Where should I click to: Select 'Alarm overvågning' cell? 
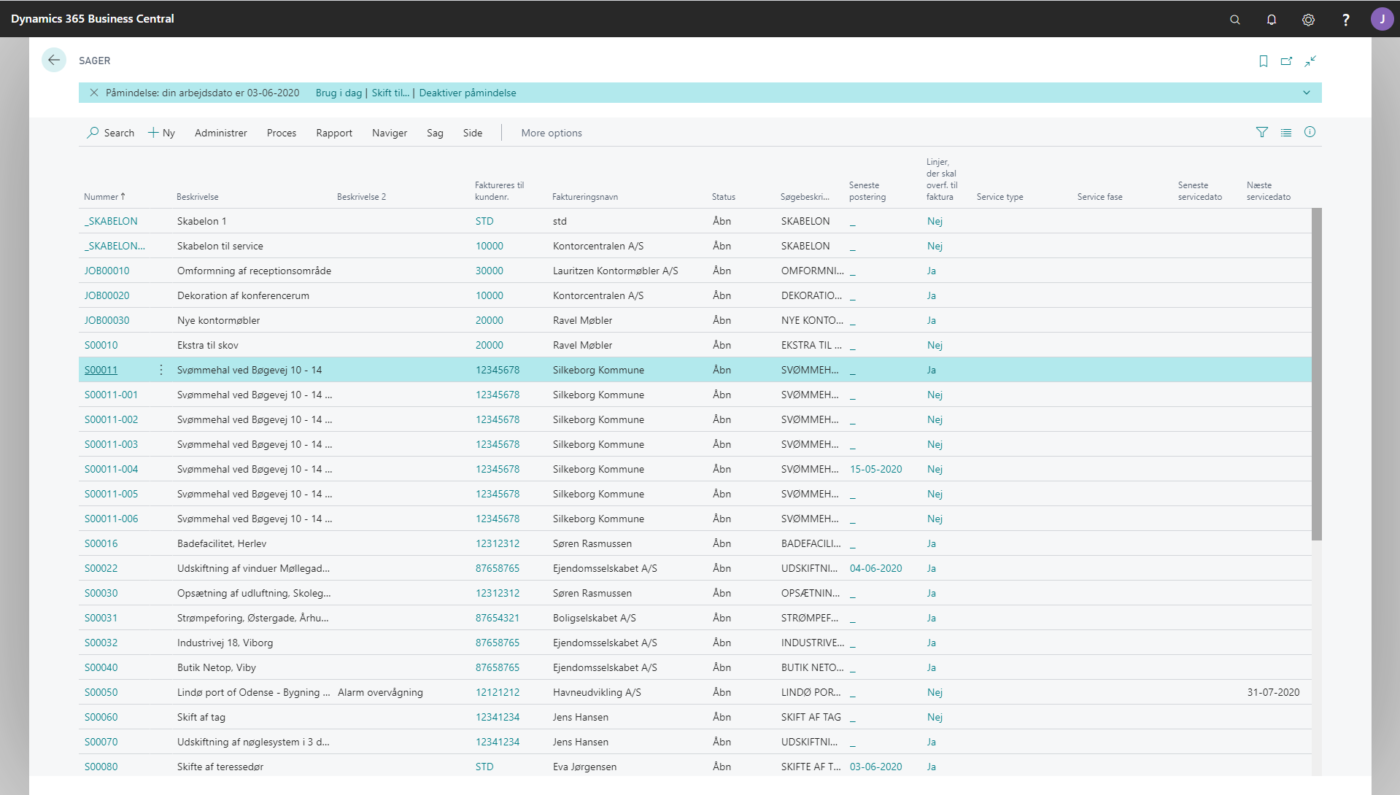pyautogui.click(x=380, y=692)
